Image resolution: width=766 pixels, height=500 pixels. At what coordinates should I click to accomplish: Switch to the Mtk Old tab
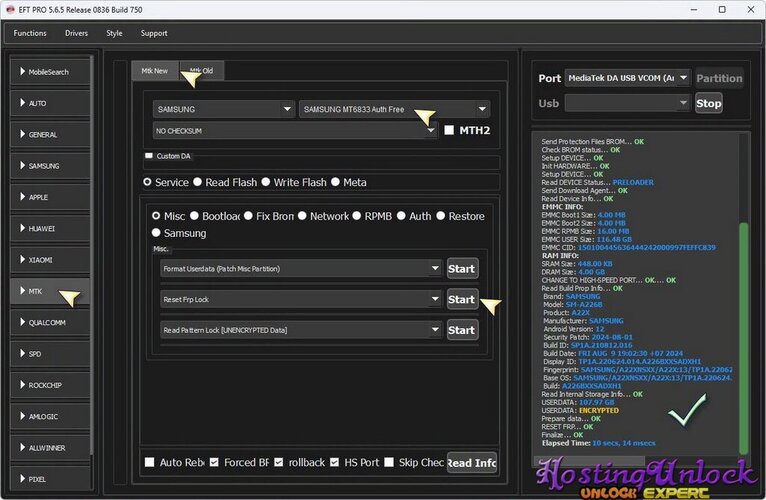click(202, 71)
